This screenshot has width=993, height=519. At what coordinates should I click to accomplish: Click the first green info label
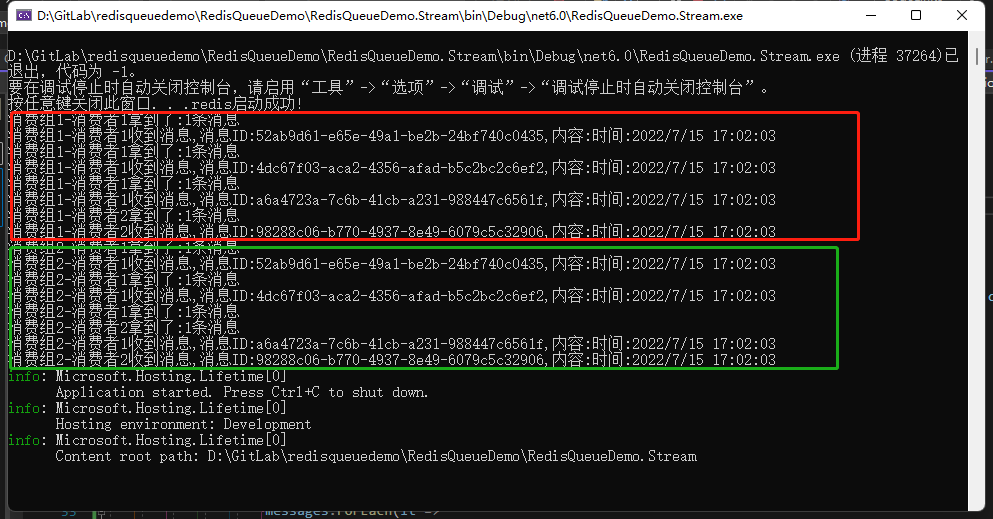tap(24, 376)
